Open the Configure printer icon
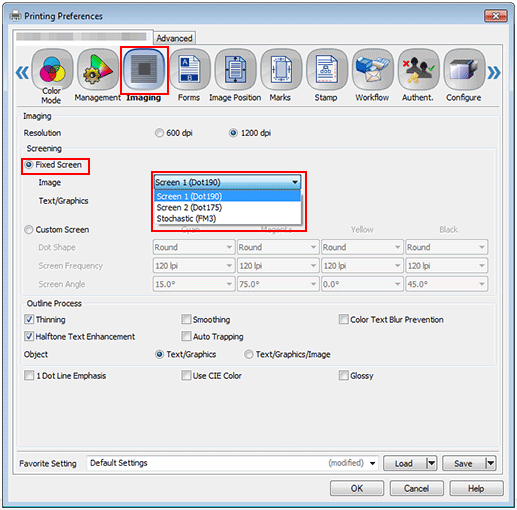The width and height of the screenshot is (517, 510). (464, 70)
